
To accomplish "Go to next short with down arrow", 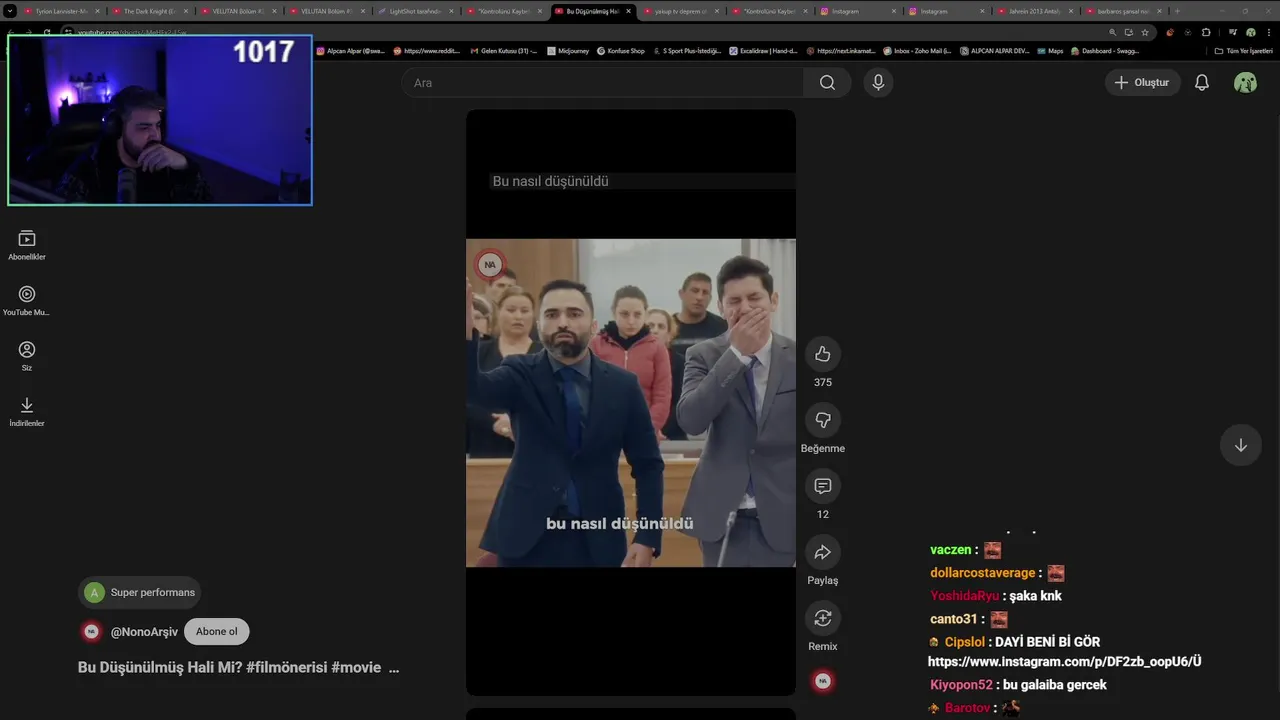I will [1240, 445].
